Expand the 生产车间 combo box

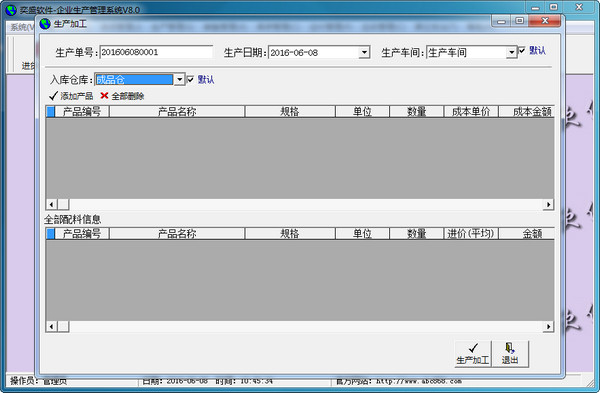tap(511, 52)
